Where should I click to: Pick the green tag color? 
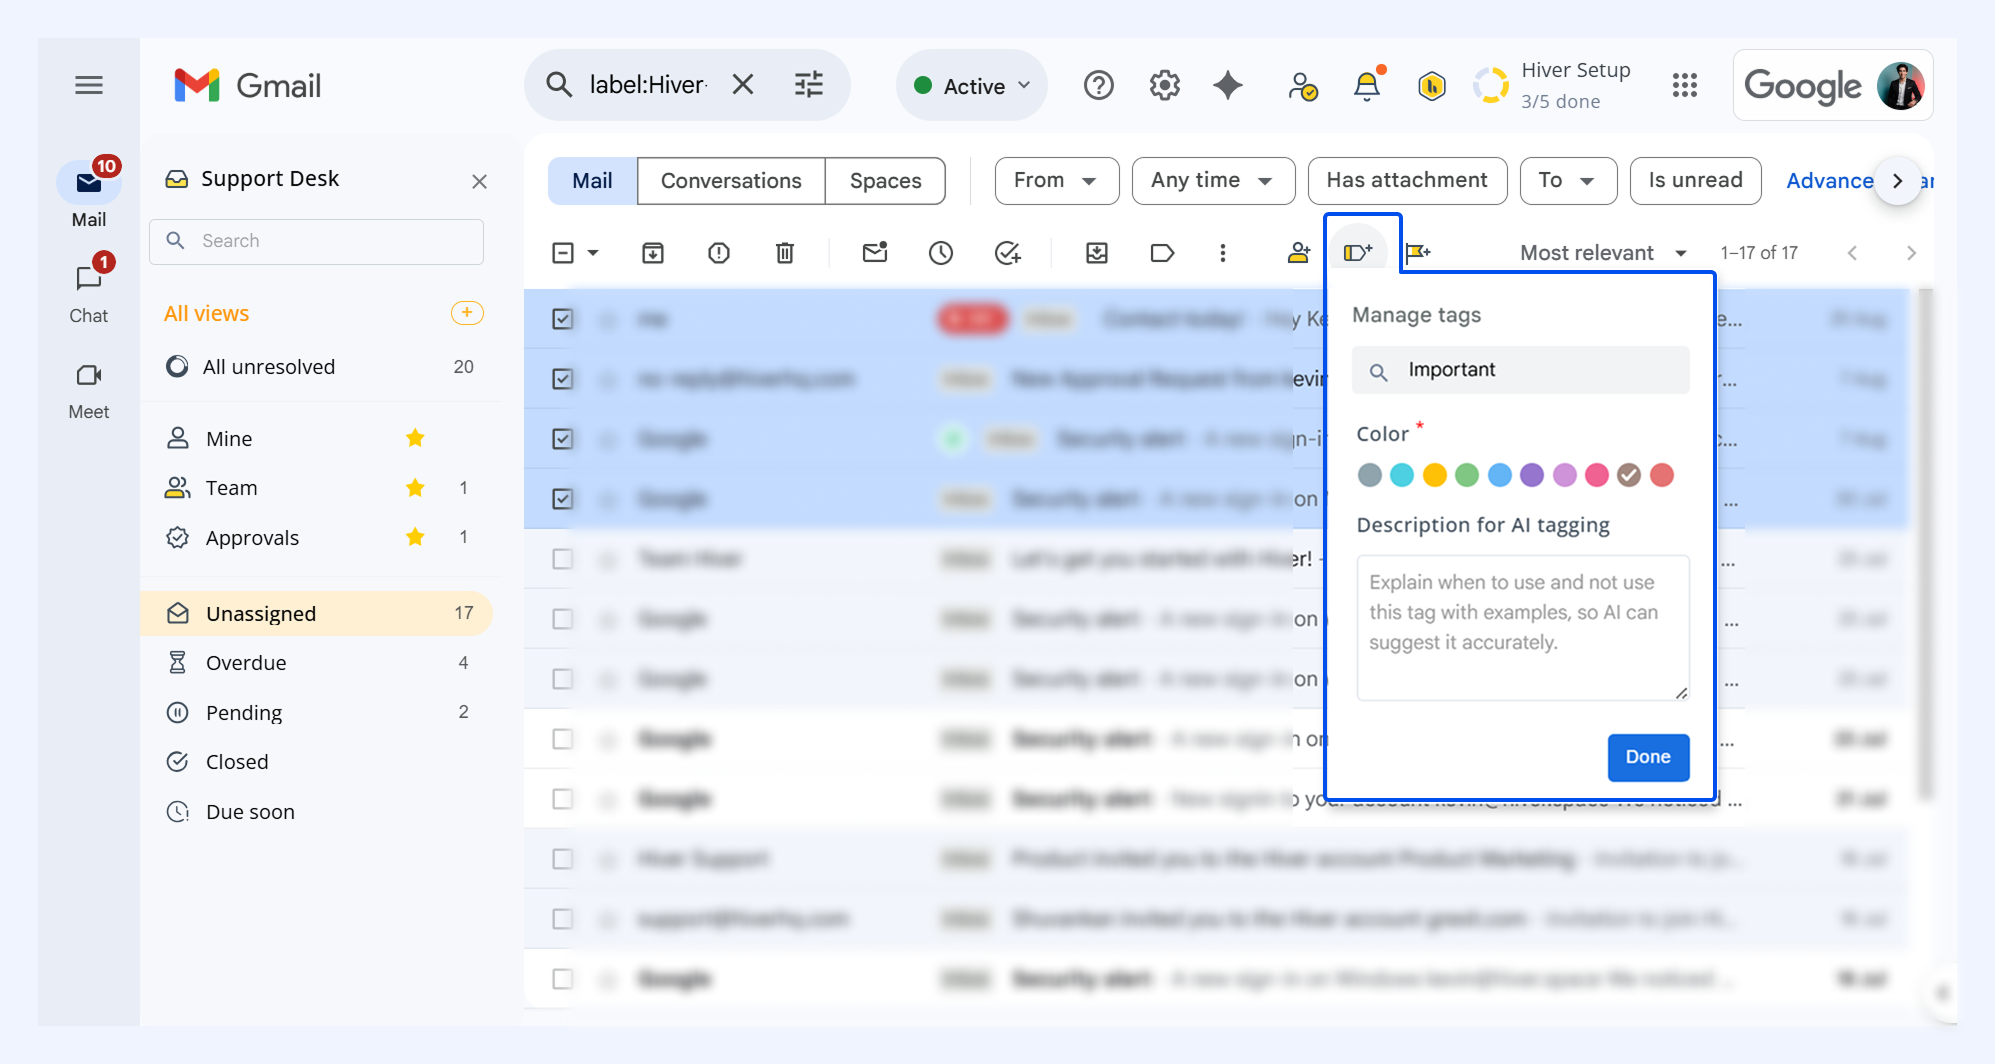pyautogui.click(x=1467, y=475)
